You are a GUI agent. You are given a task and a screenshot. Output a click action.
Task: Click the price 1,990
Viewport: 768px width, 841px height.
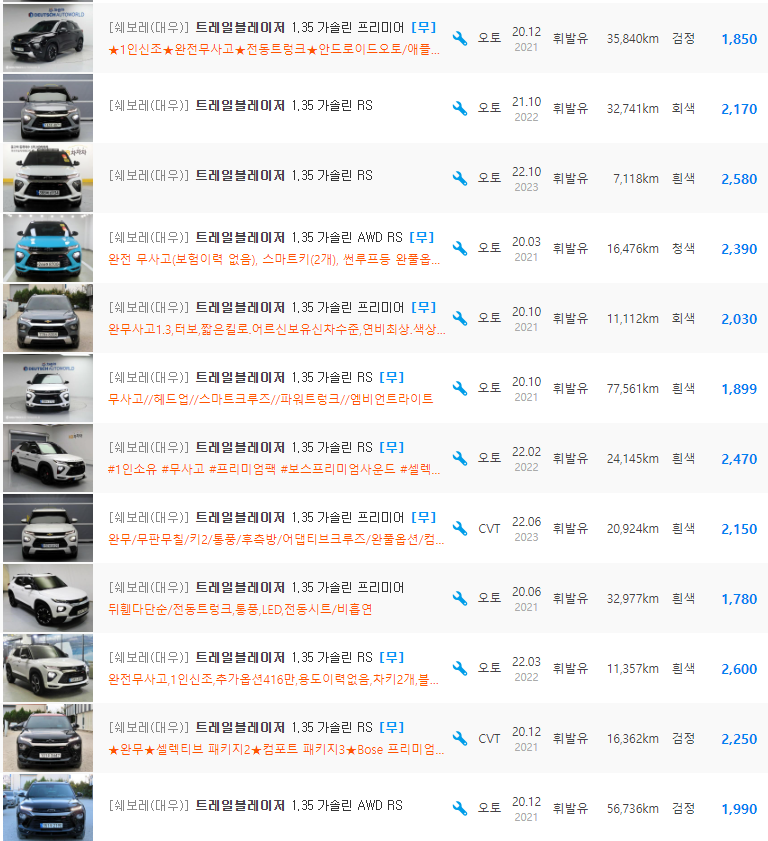point(739,809)
